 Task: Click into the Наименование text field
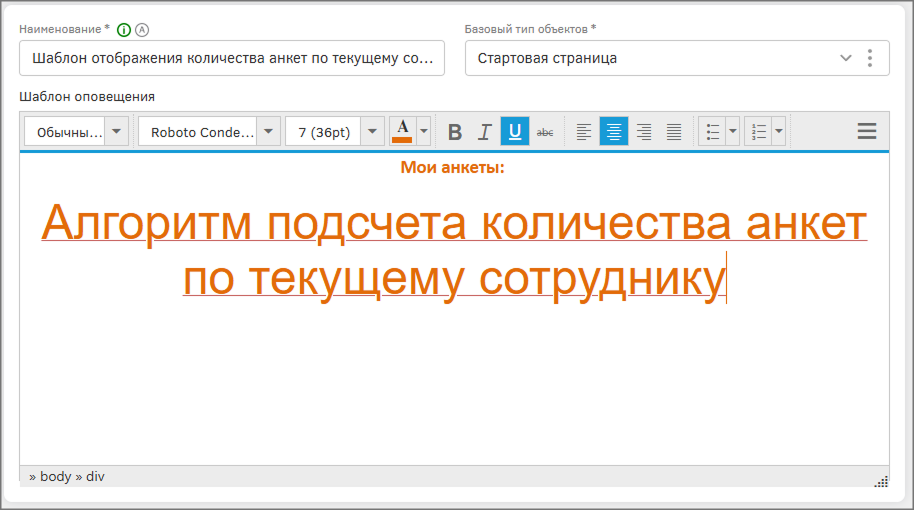click(232, 58)
